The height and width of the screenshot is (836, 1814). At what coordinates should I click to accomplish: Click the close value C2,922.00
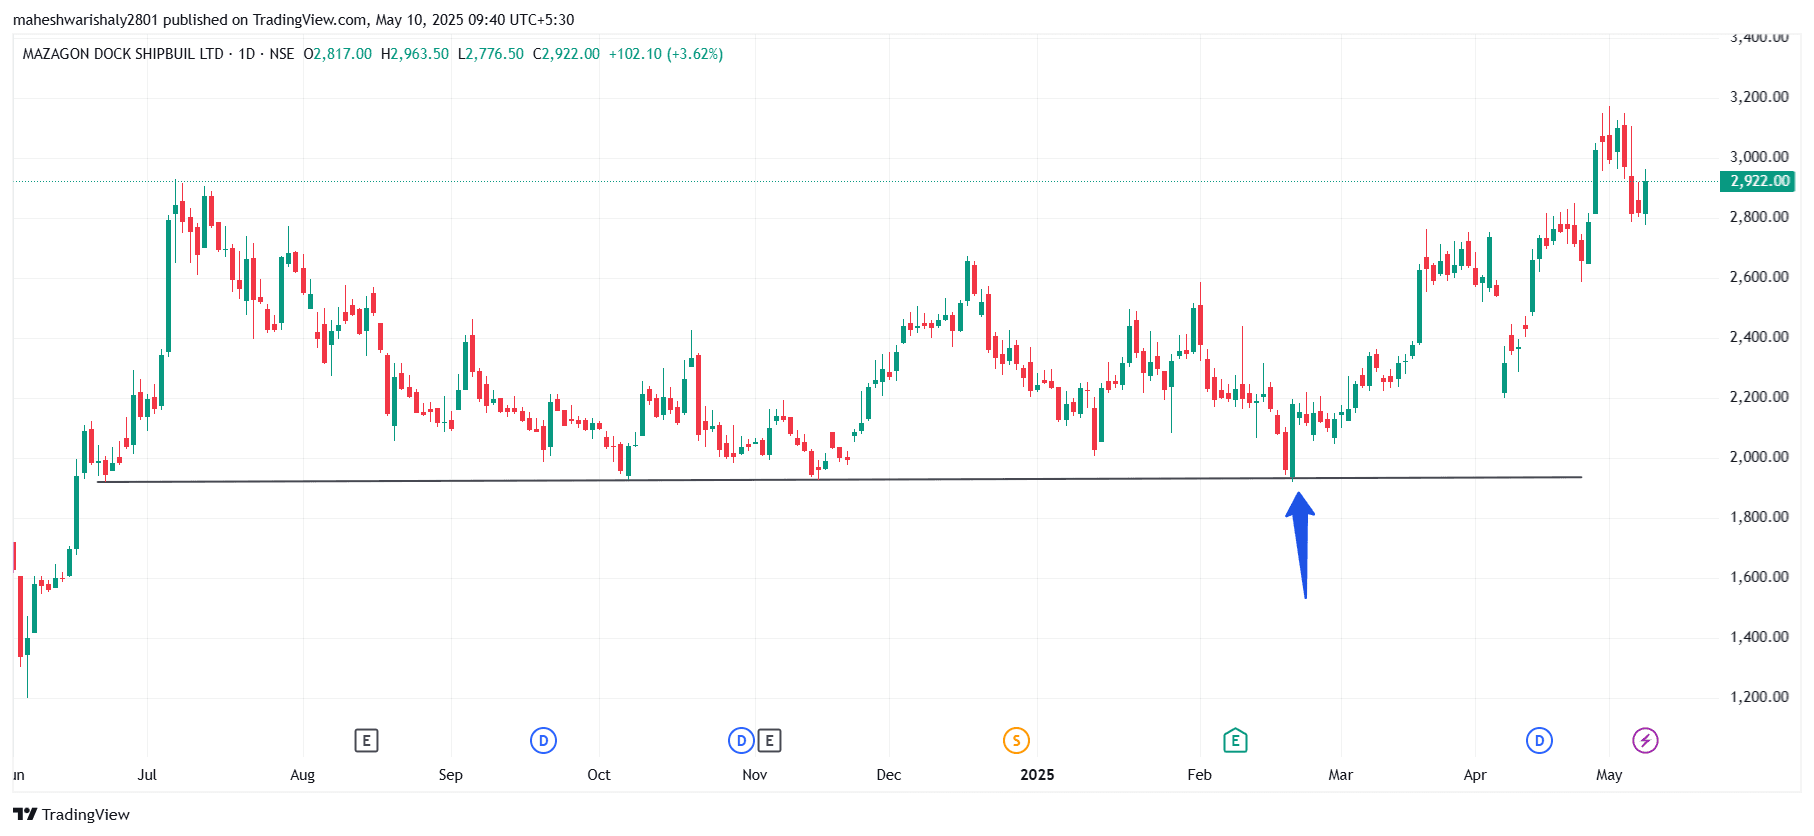coord(566,54)
